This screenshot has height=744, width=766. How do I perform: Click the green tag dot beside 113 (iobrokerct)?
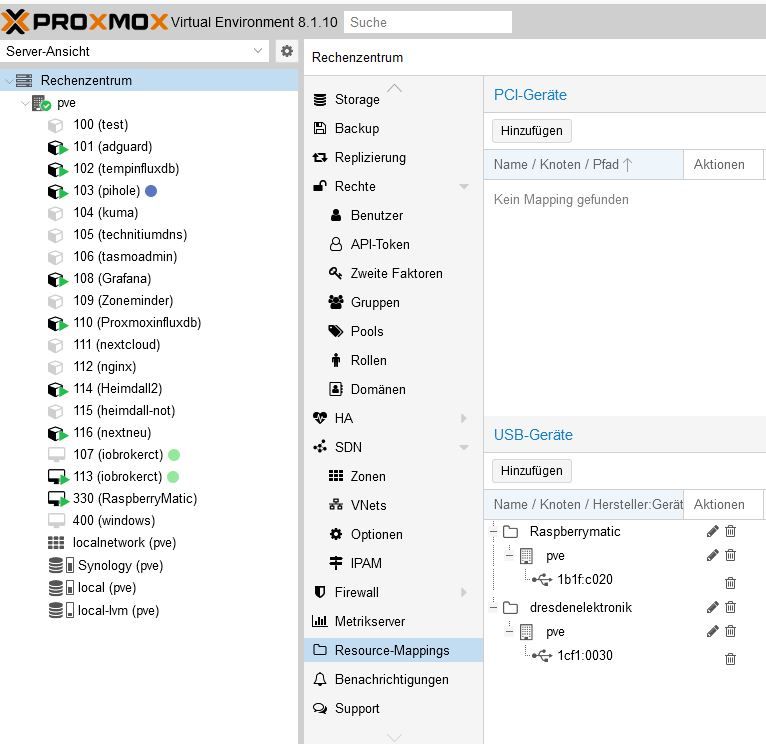(x=173, y=477)
